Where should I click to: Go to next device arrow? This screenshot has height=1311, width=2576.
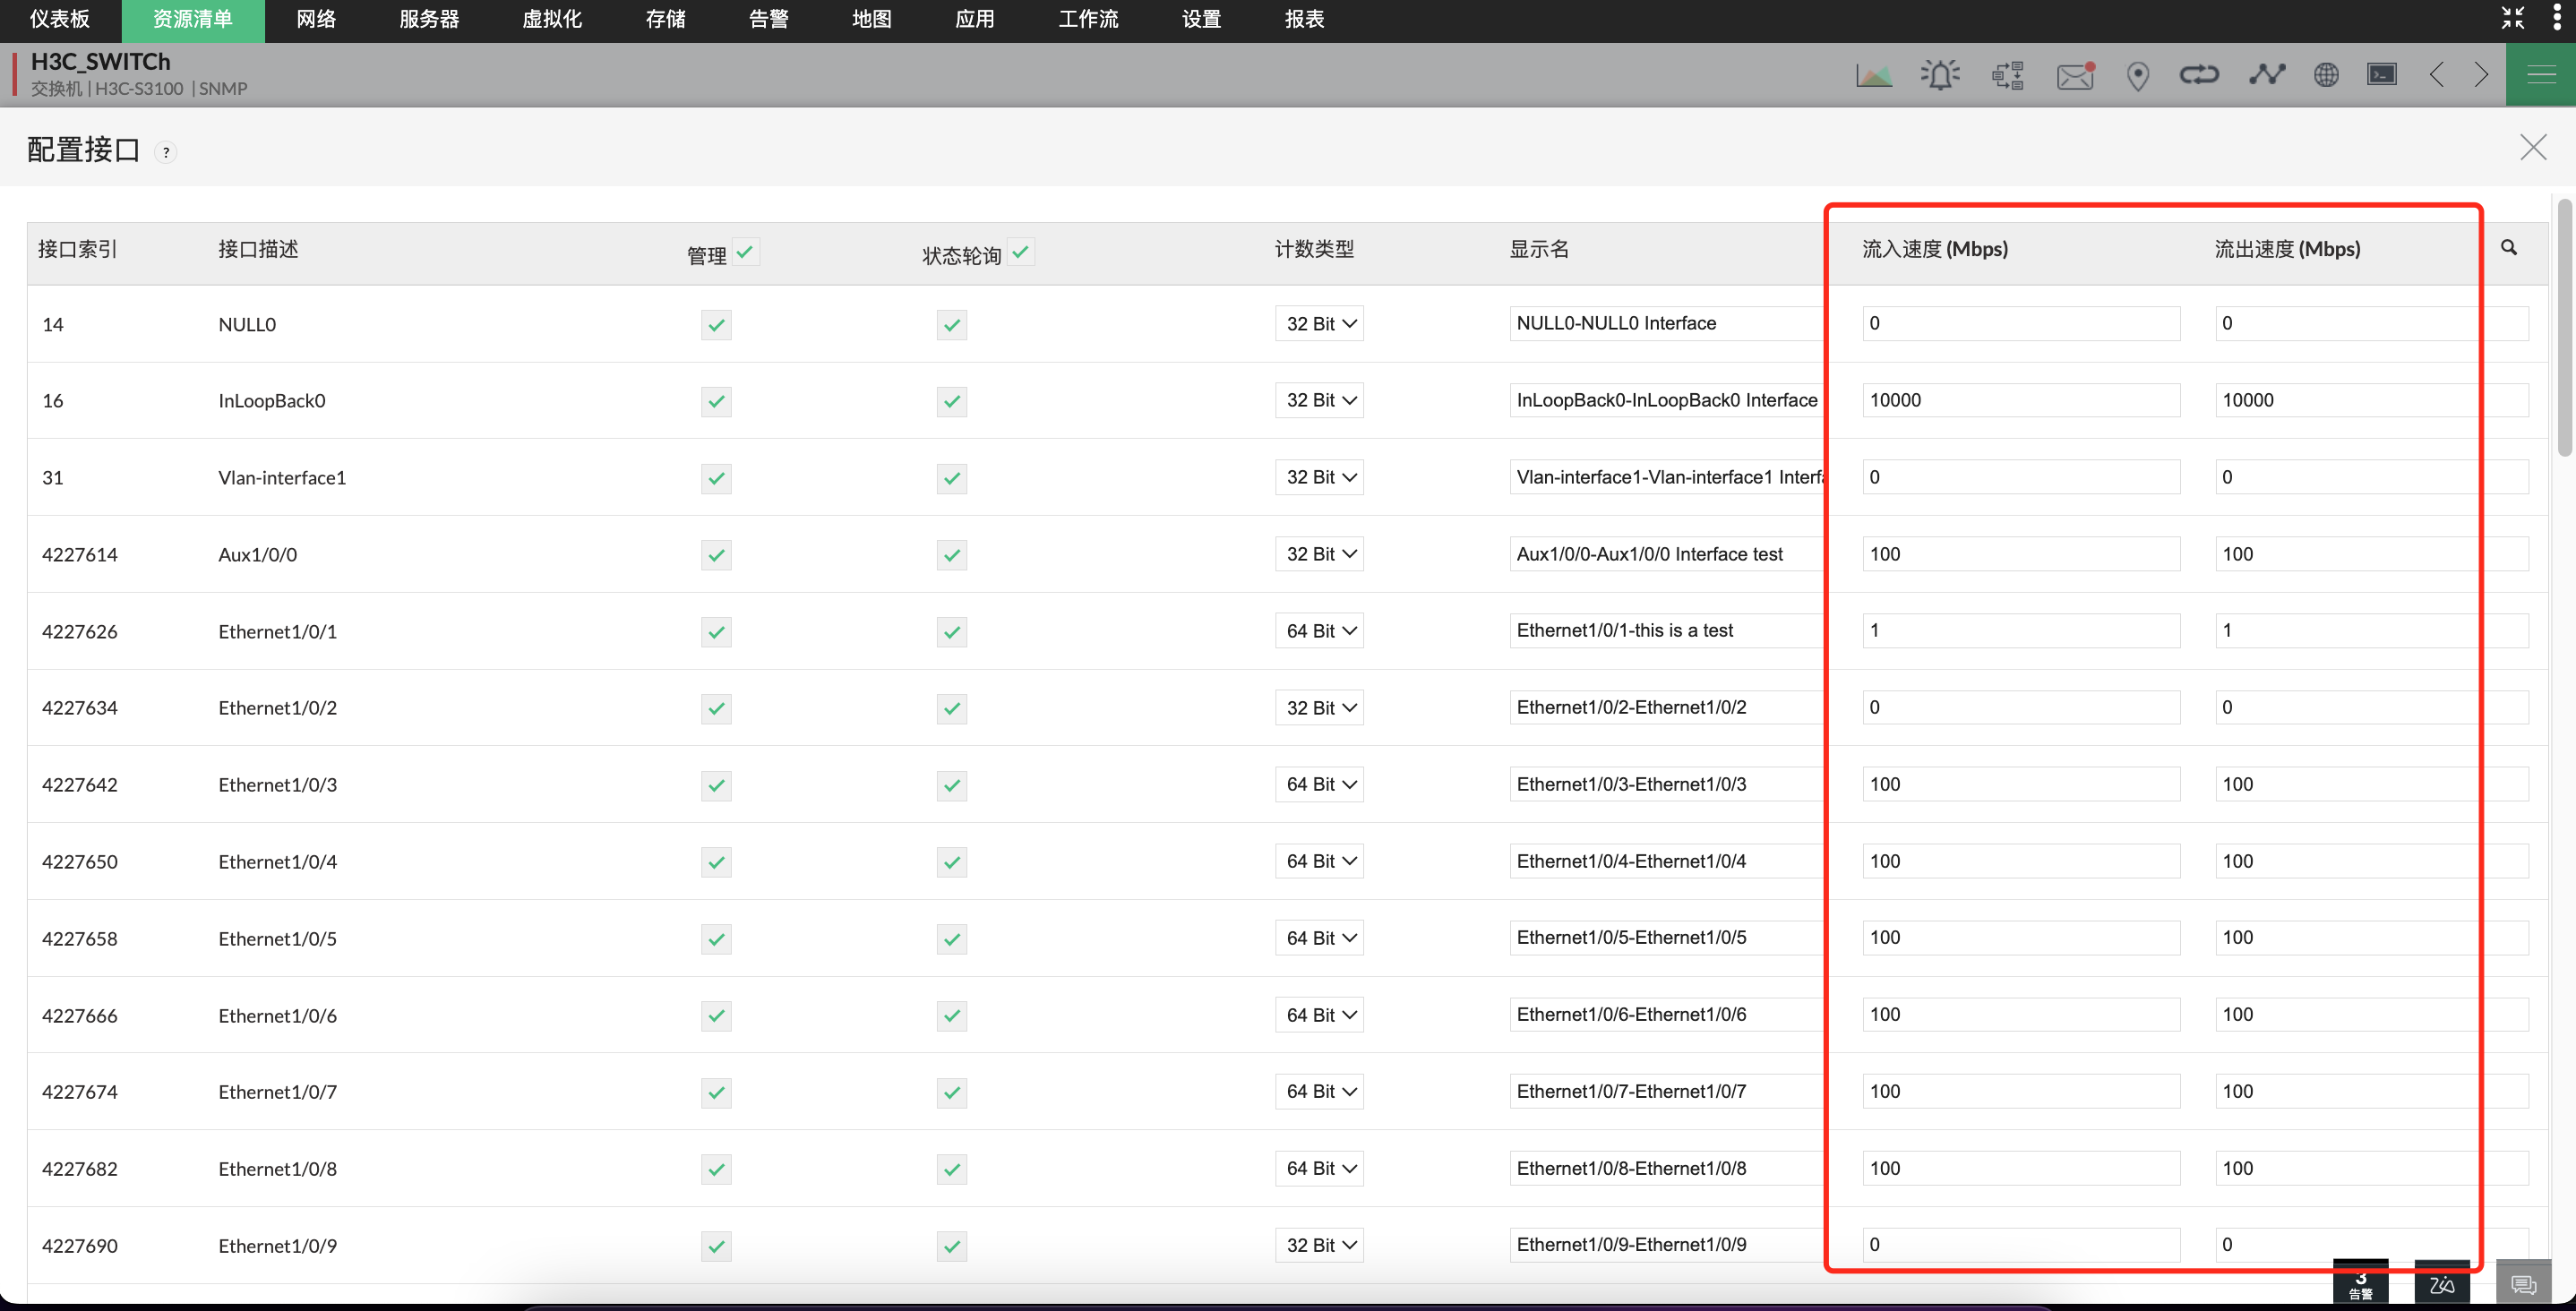pyautogui.click(x=2481, y=75)
